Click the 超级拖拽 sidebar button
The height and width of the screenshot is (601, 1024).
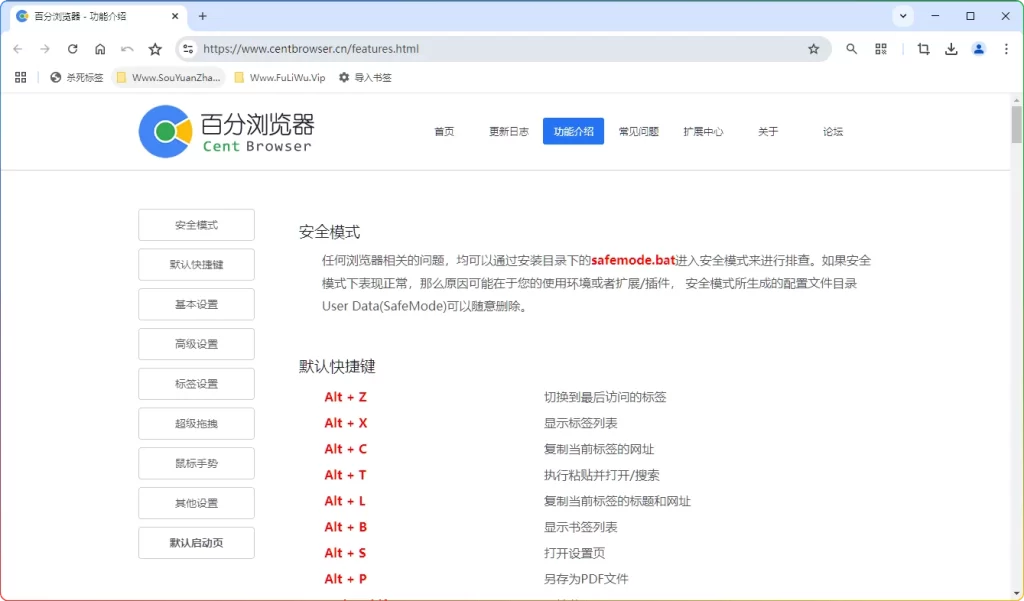(x=197, y=424)
